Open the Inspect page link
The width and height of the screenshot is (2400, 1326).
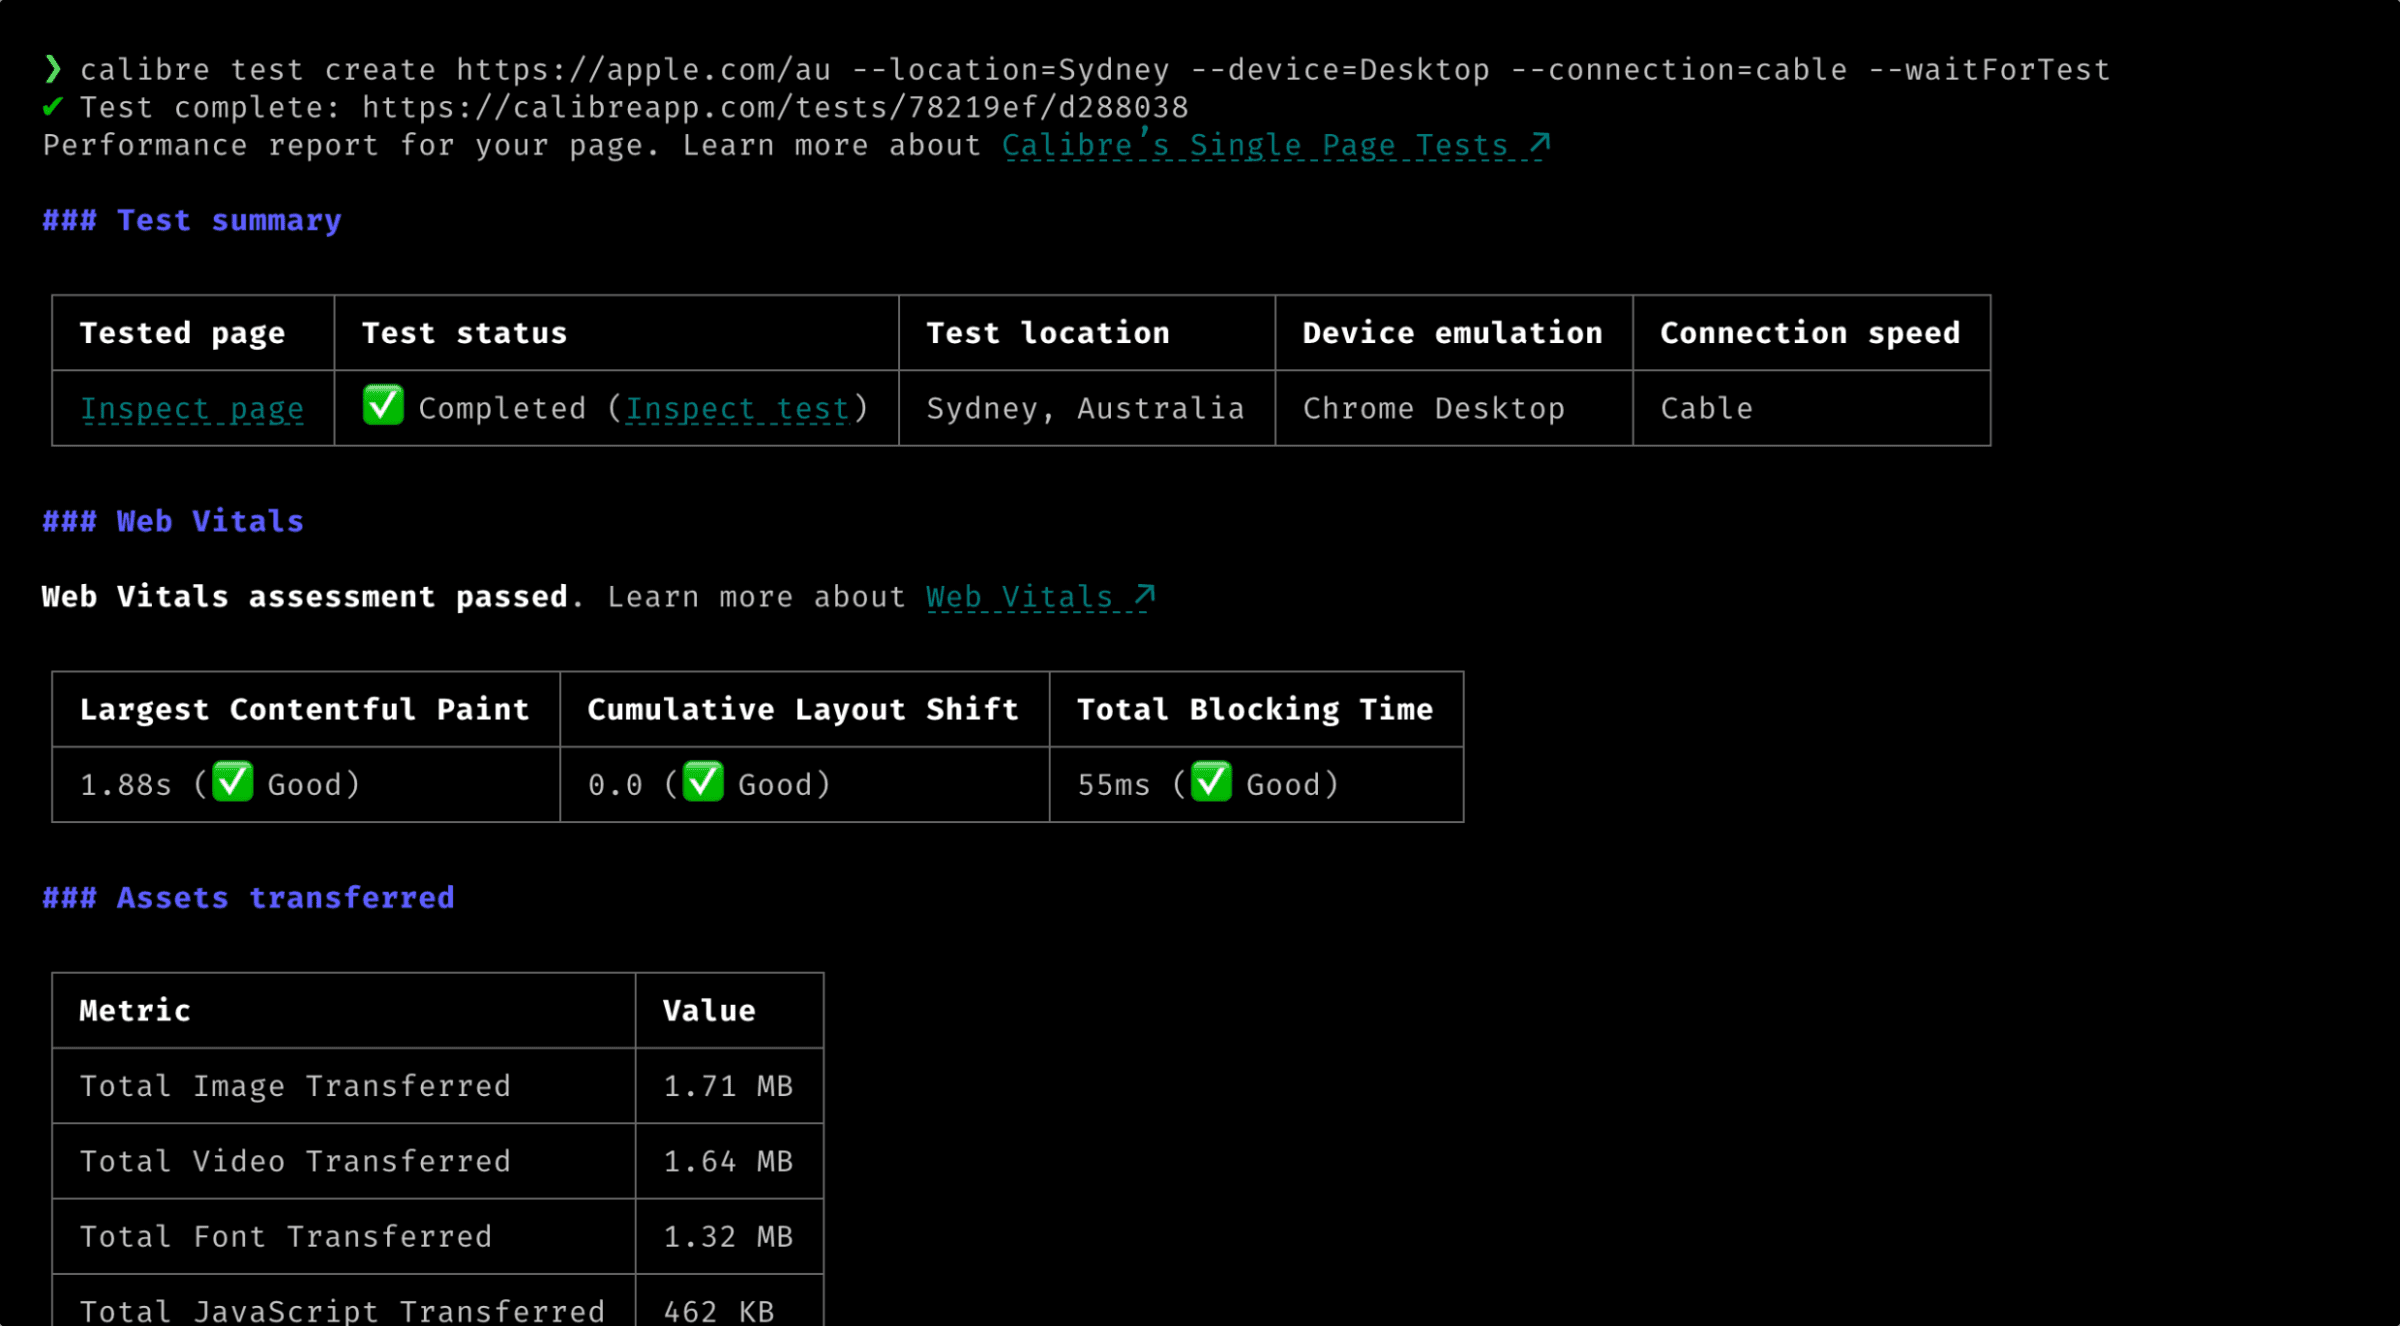coord(192,408)
